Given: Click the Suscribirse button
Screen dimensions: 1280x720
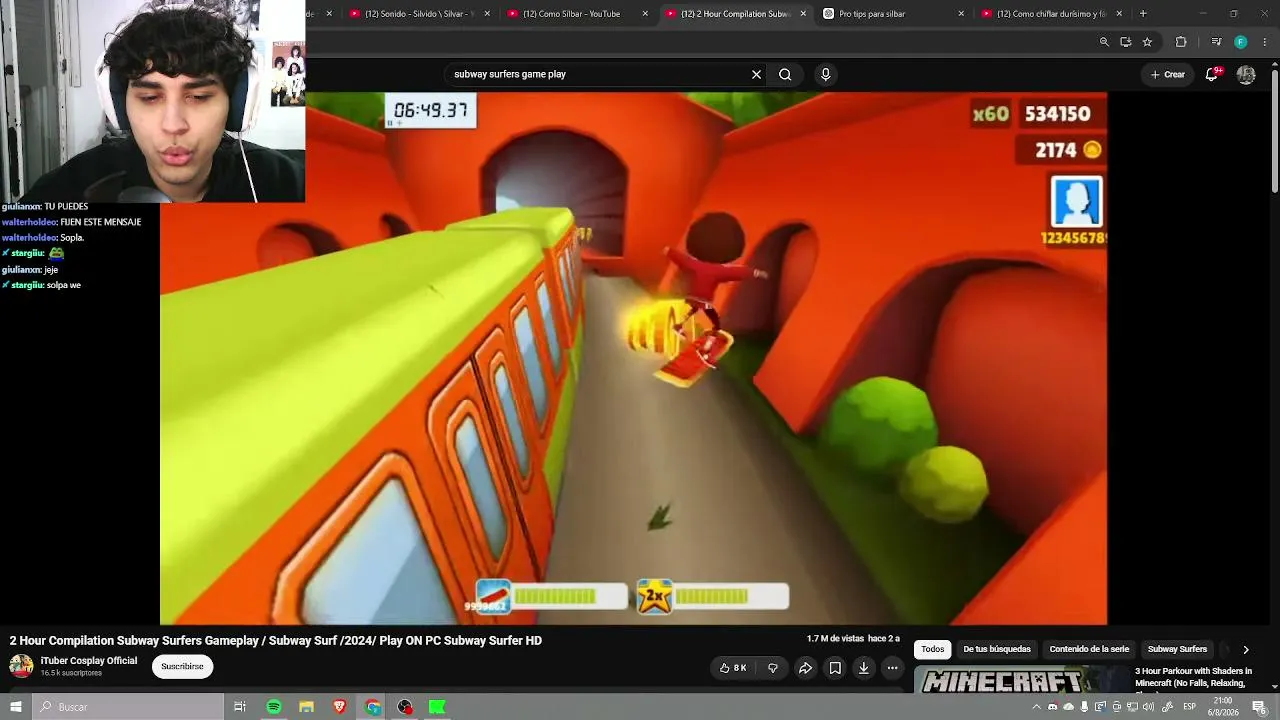Looking at the screenshot, I should tap(182, 667).
